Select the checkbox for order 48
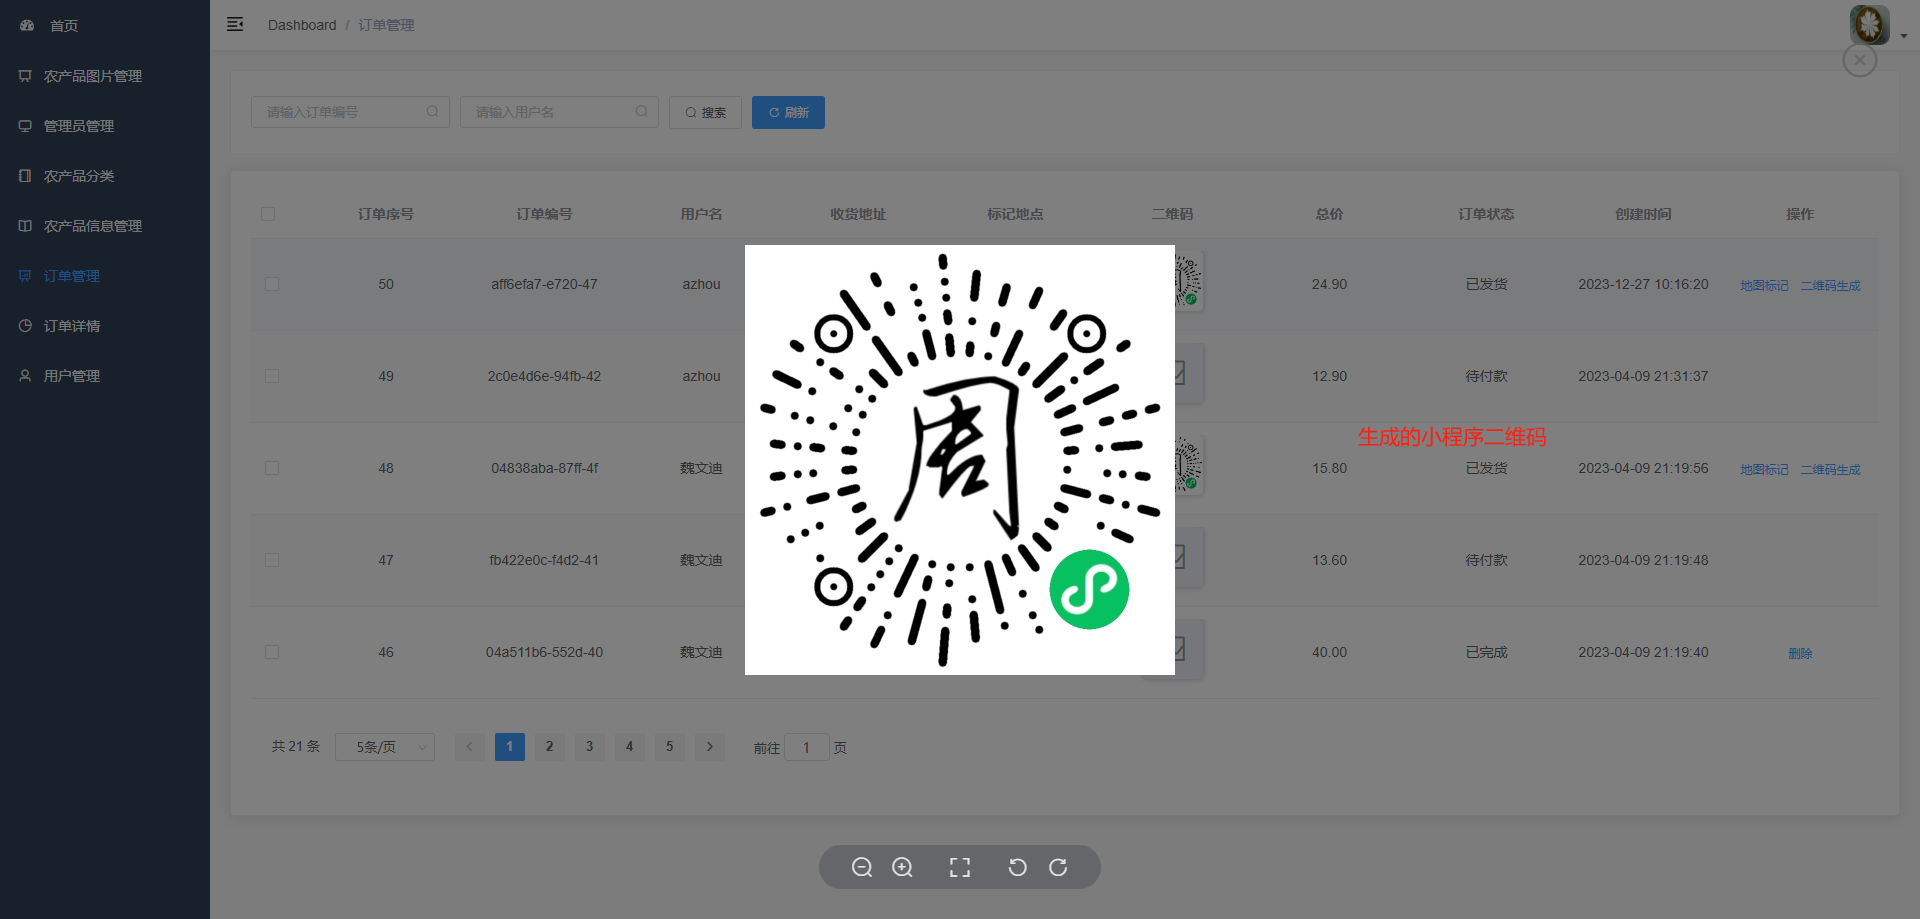 272,468
